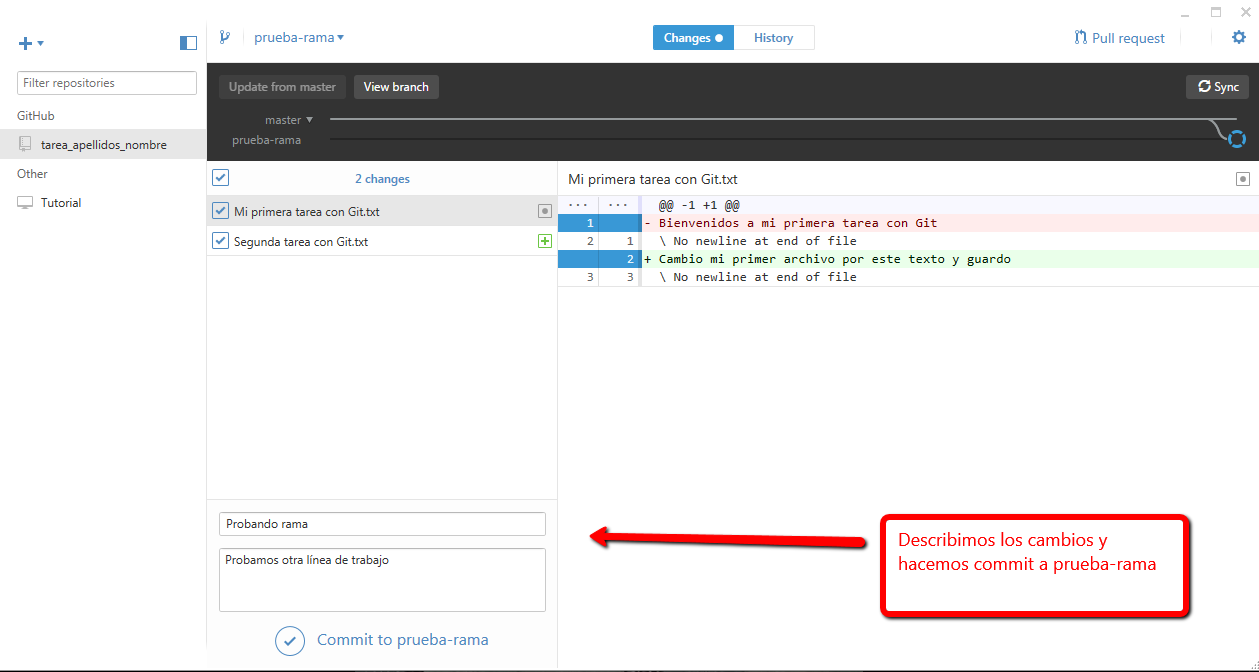Click the prueba-rama current commit circle on graph

(1237, 139)
